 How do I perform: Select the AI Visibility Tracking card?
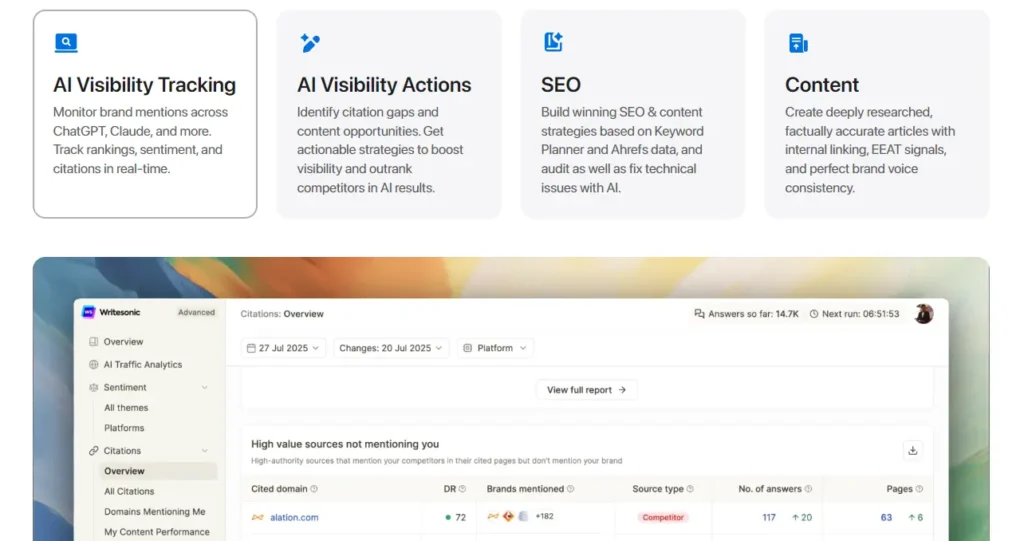(x=145, y=114)
